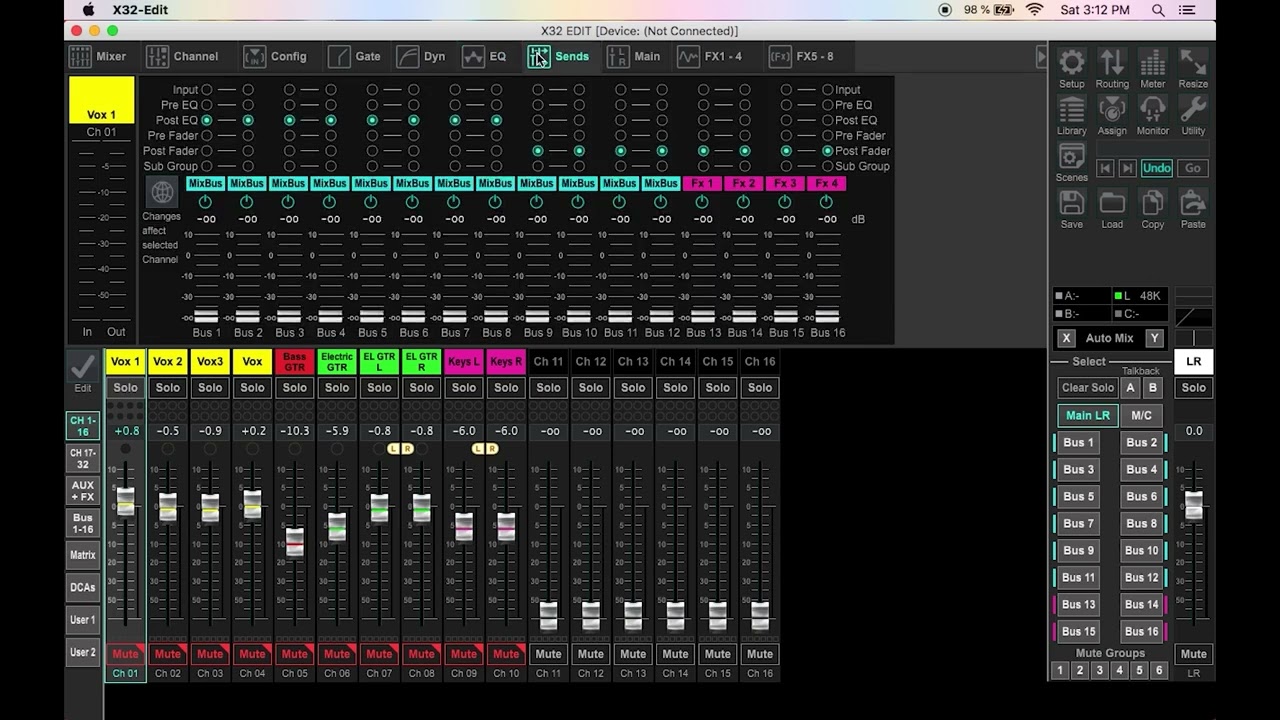
Task: Toggle Mute on Ch 05 Bass GTR
Action: (294, 654)
